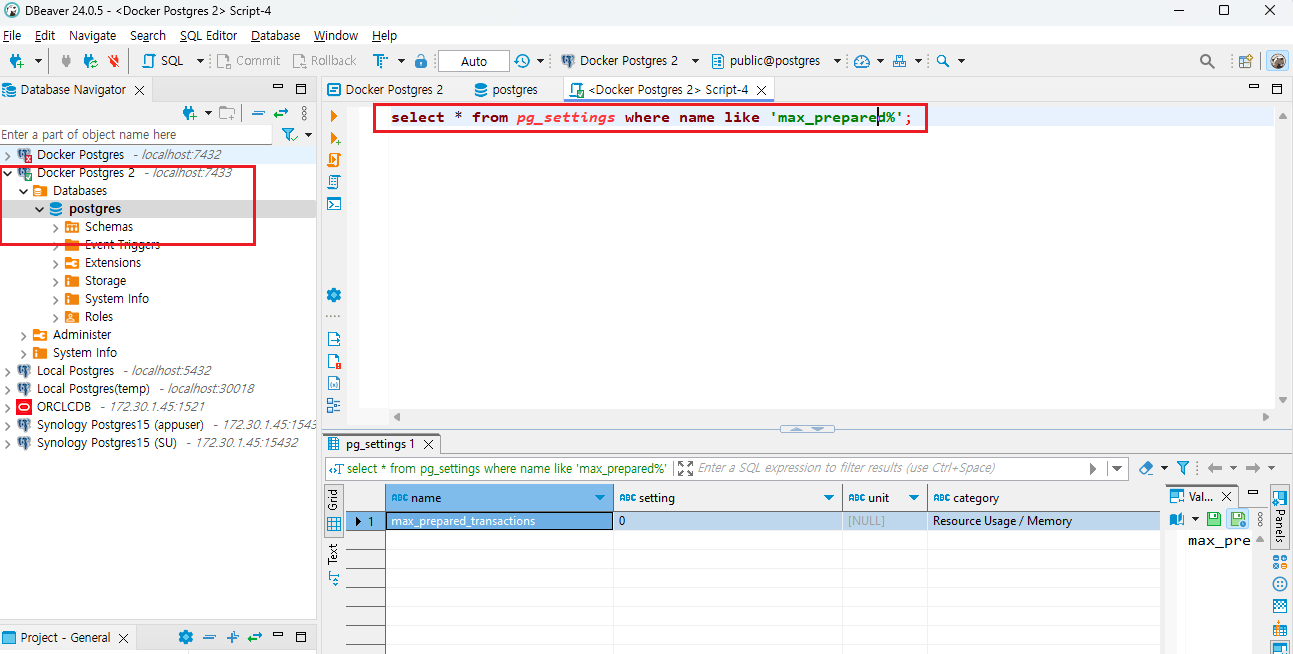
Task: Click Collapse All icon in Navigator
Action: (x=258, y=112)
